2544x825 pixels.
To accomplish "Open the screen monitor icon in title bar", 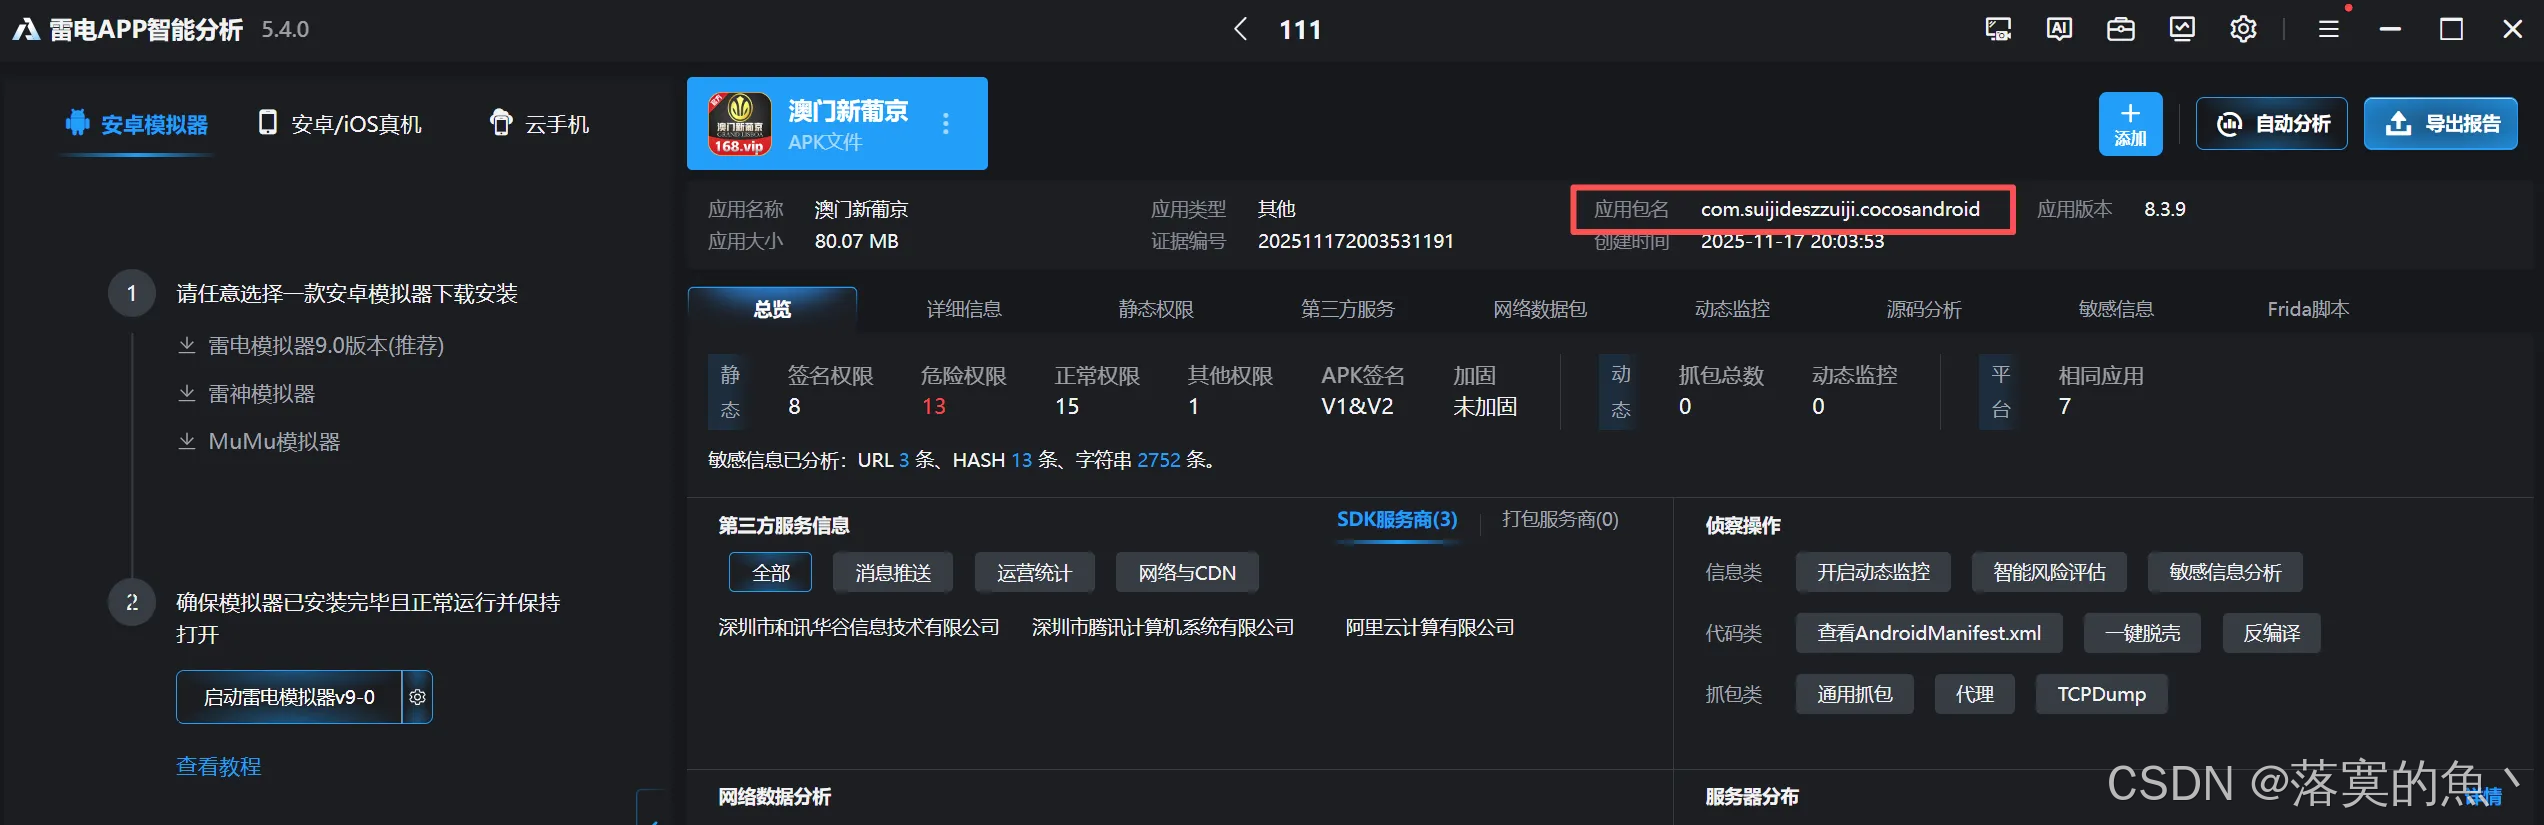I will [1998, 29].
